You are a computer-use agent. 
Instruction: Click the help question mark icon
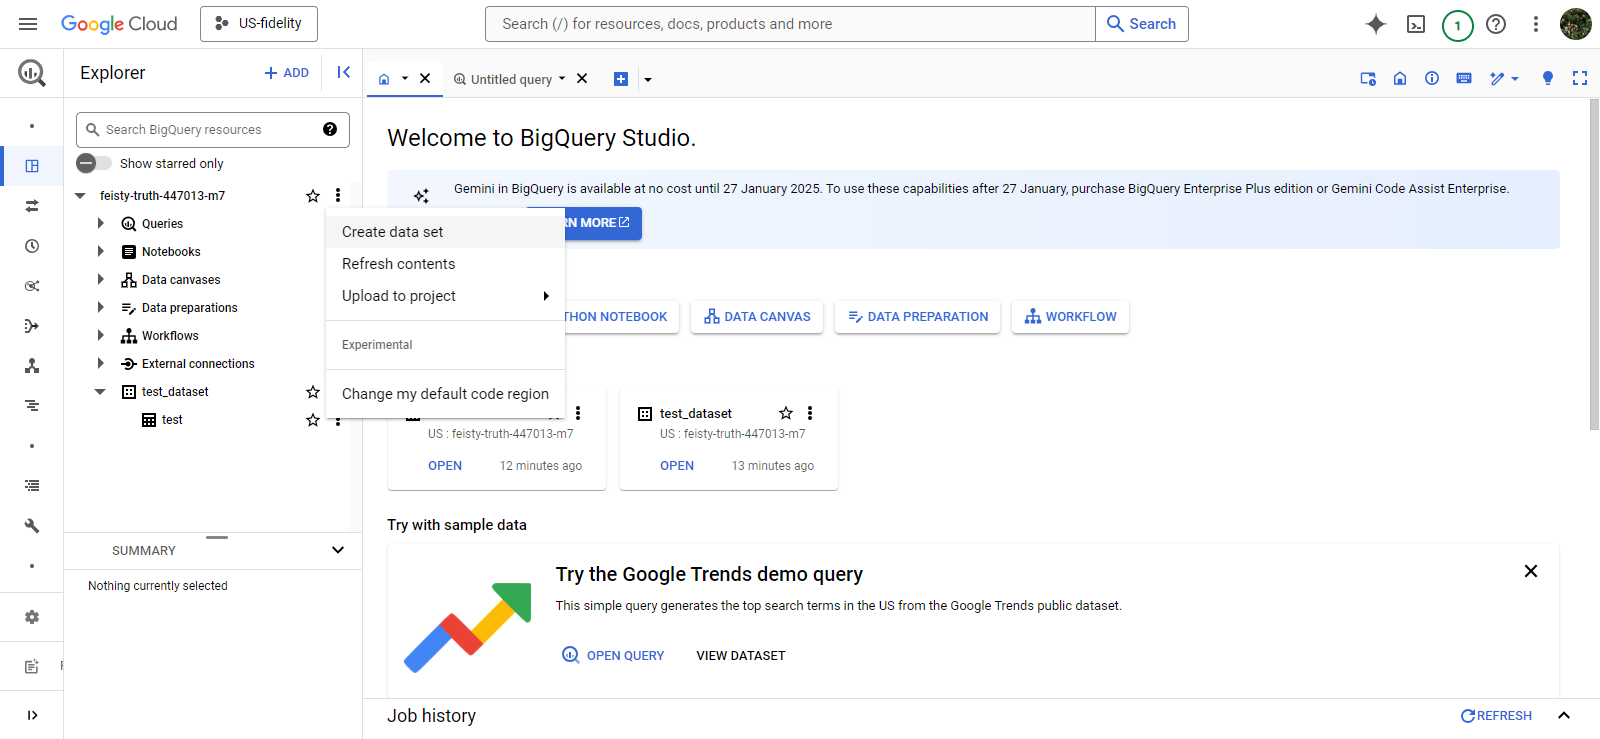click(x=1496, y=24)
